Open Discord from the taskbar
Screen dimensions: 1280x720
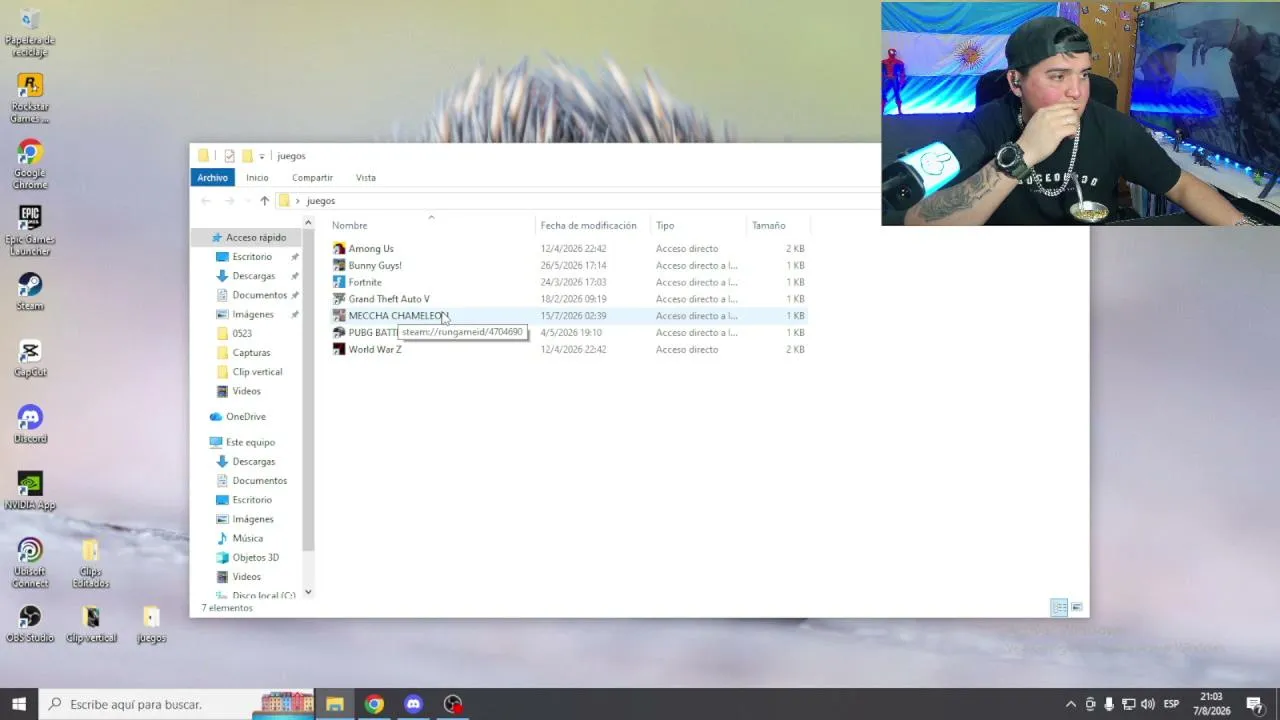click(x=413, y=704)
